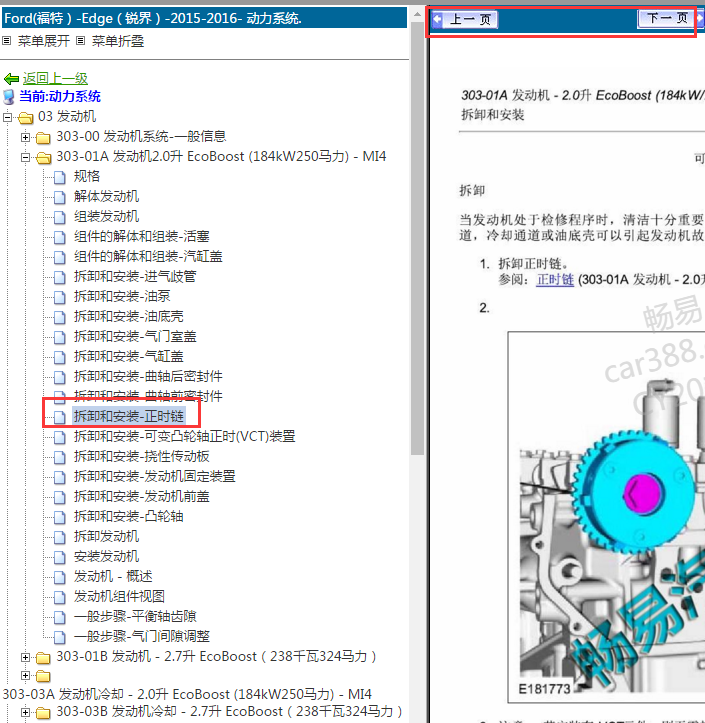Expand the 303-03B 发动机冷却 node

coord(26,712)
